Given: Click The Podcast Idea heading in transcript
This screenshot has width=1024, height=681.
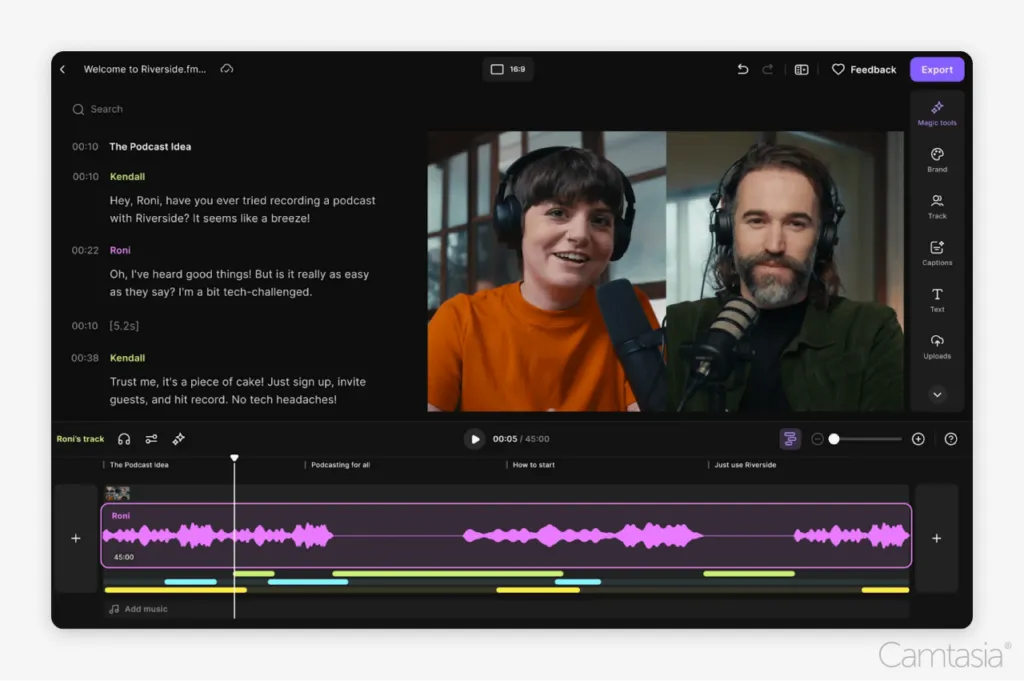Looking at the screenshot, I should coord(150,147).
